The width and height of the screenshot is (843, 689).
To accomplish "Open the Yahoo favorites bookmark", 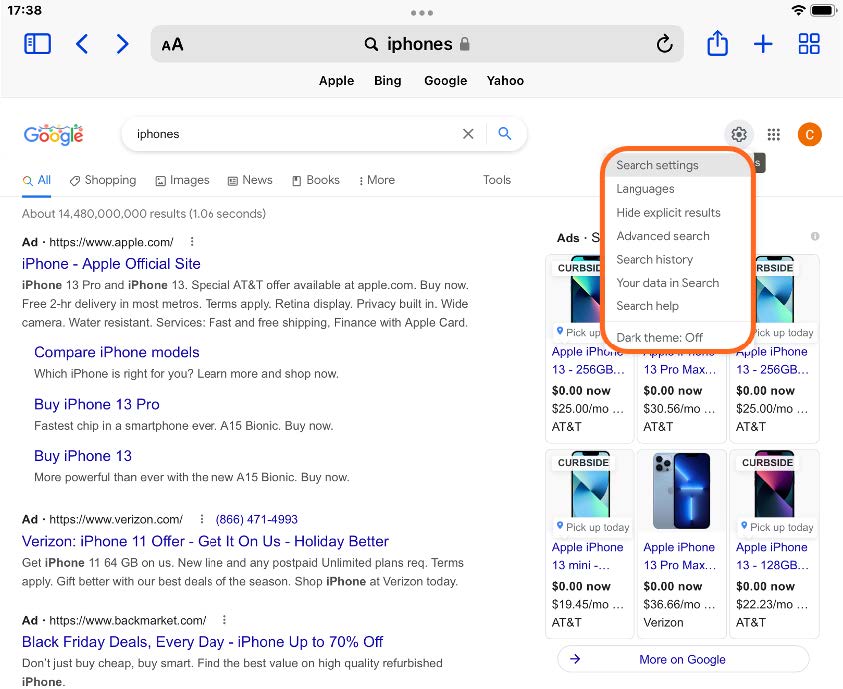I will click(505, 81).
